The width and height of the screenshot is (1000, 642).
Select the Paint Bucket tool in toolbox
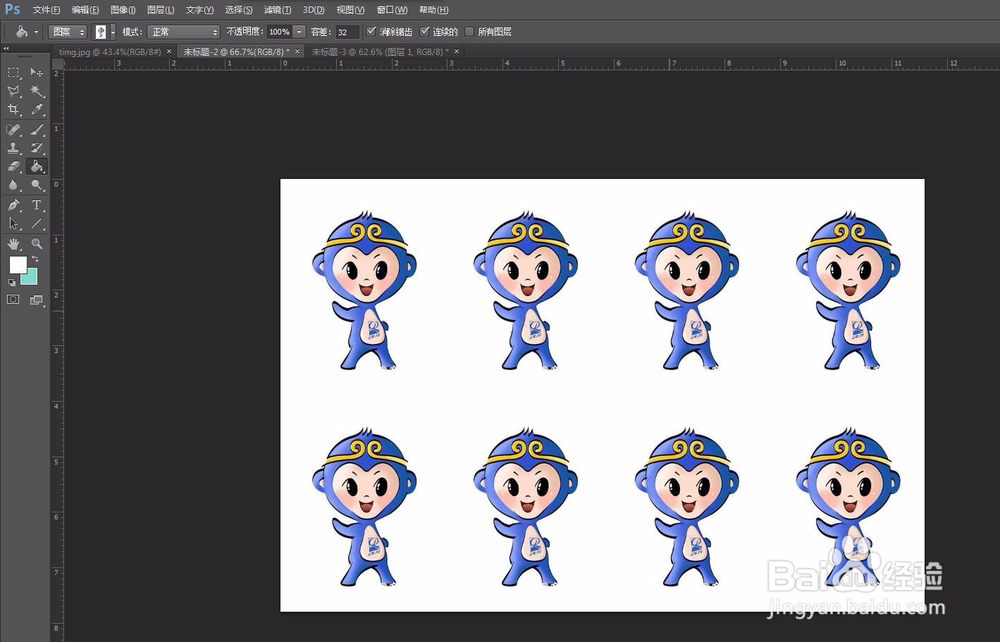tap(37, 166)
